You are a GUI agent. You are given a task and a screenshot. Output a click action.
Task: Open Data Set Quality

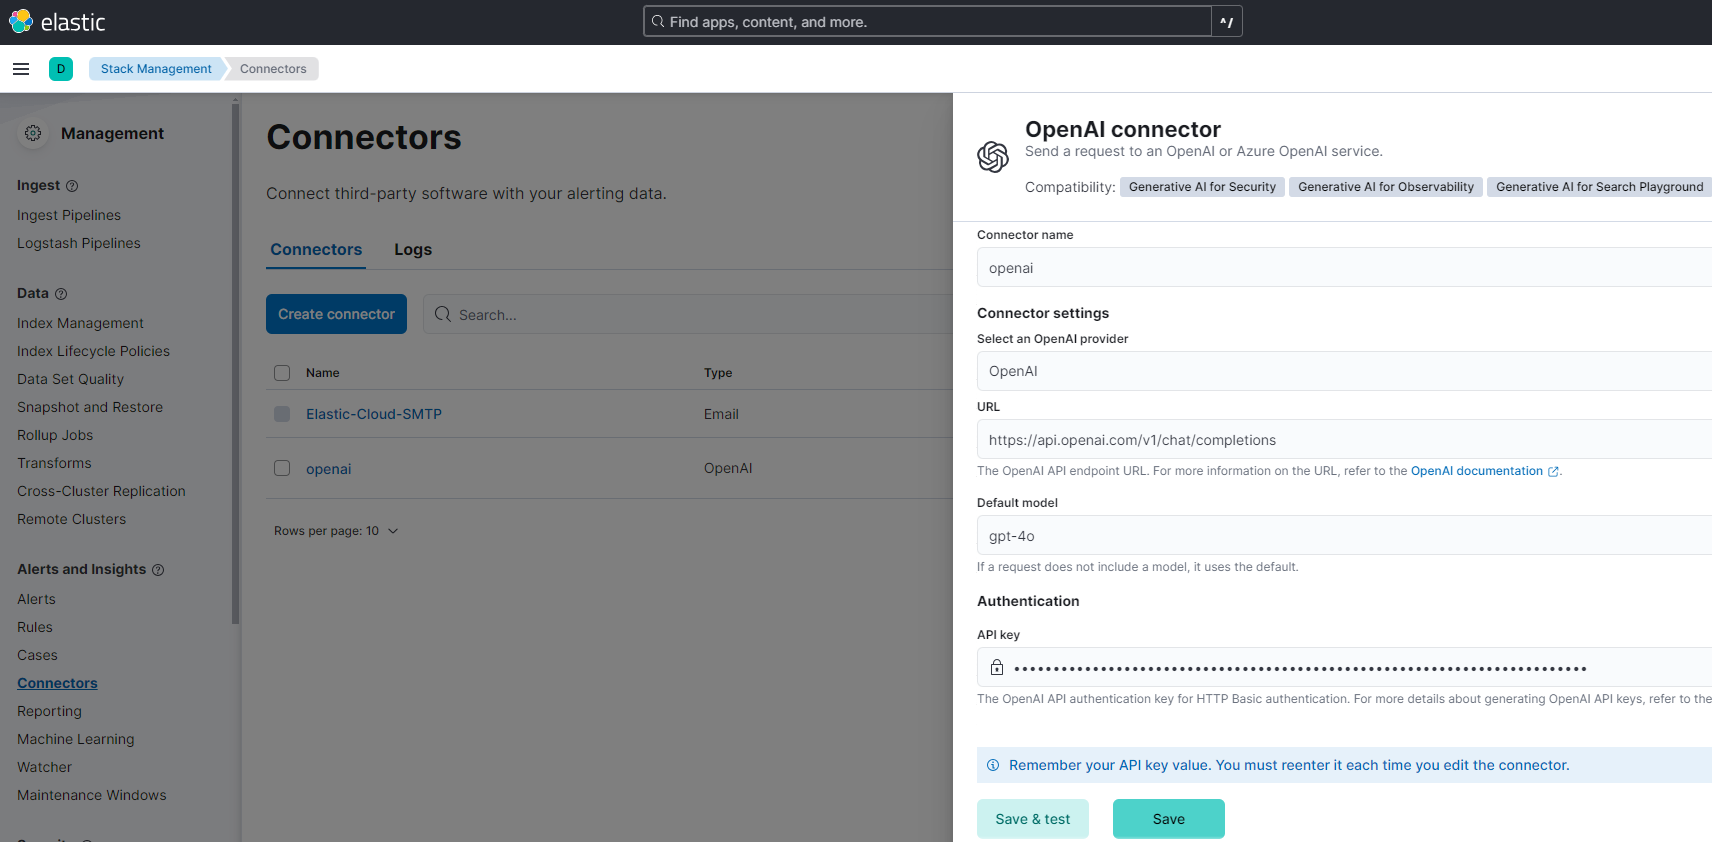pos(70,379)
